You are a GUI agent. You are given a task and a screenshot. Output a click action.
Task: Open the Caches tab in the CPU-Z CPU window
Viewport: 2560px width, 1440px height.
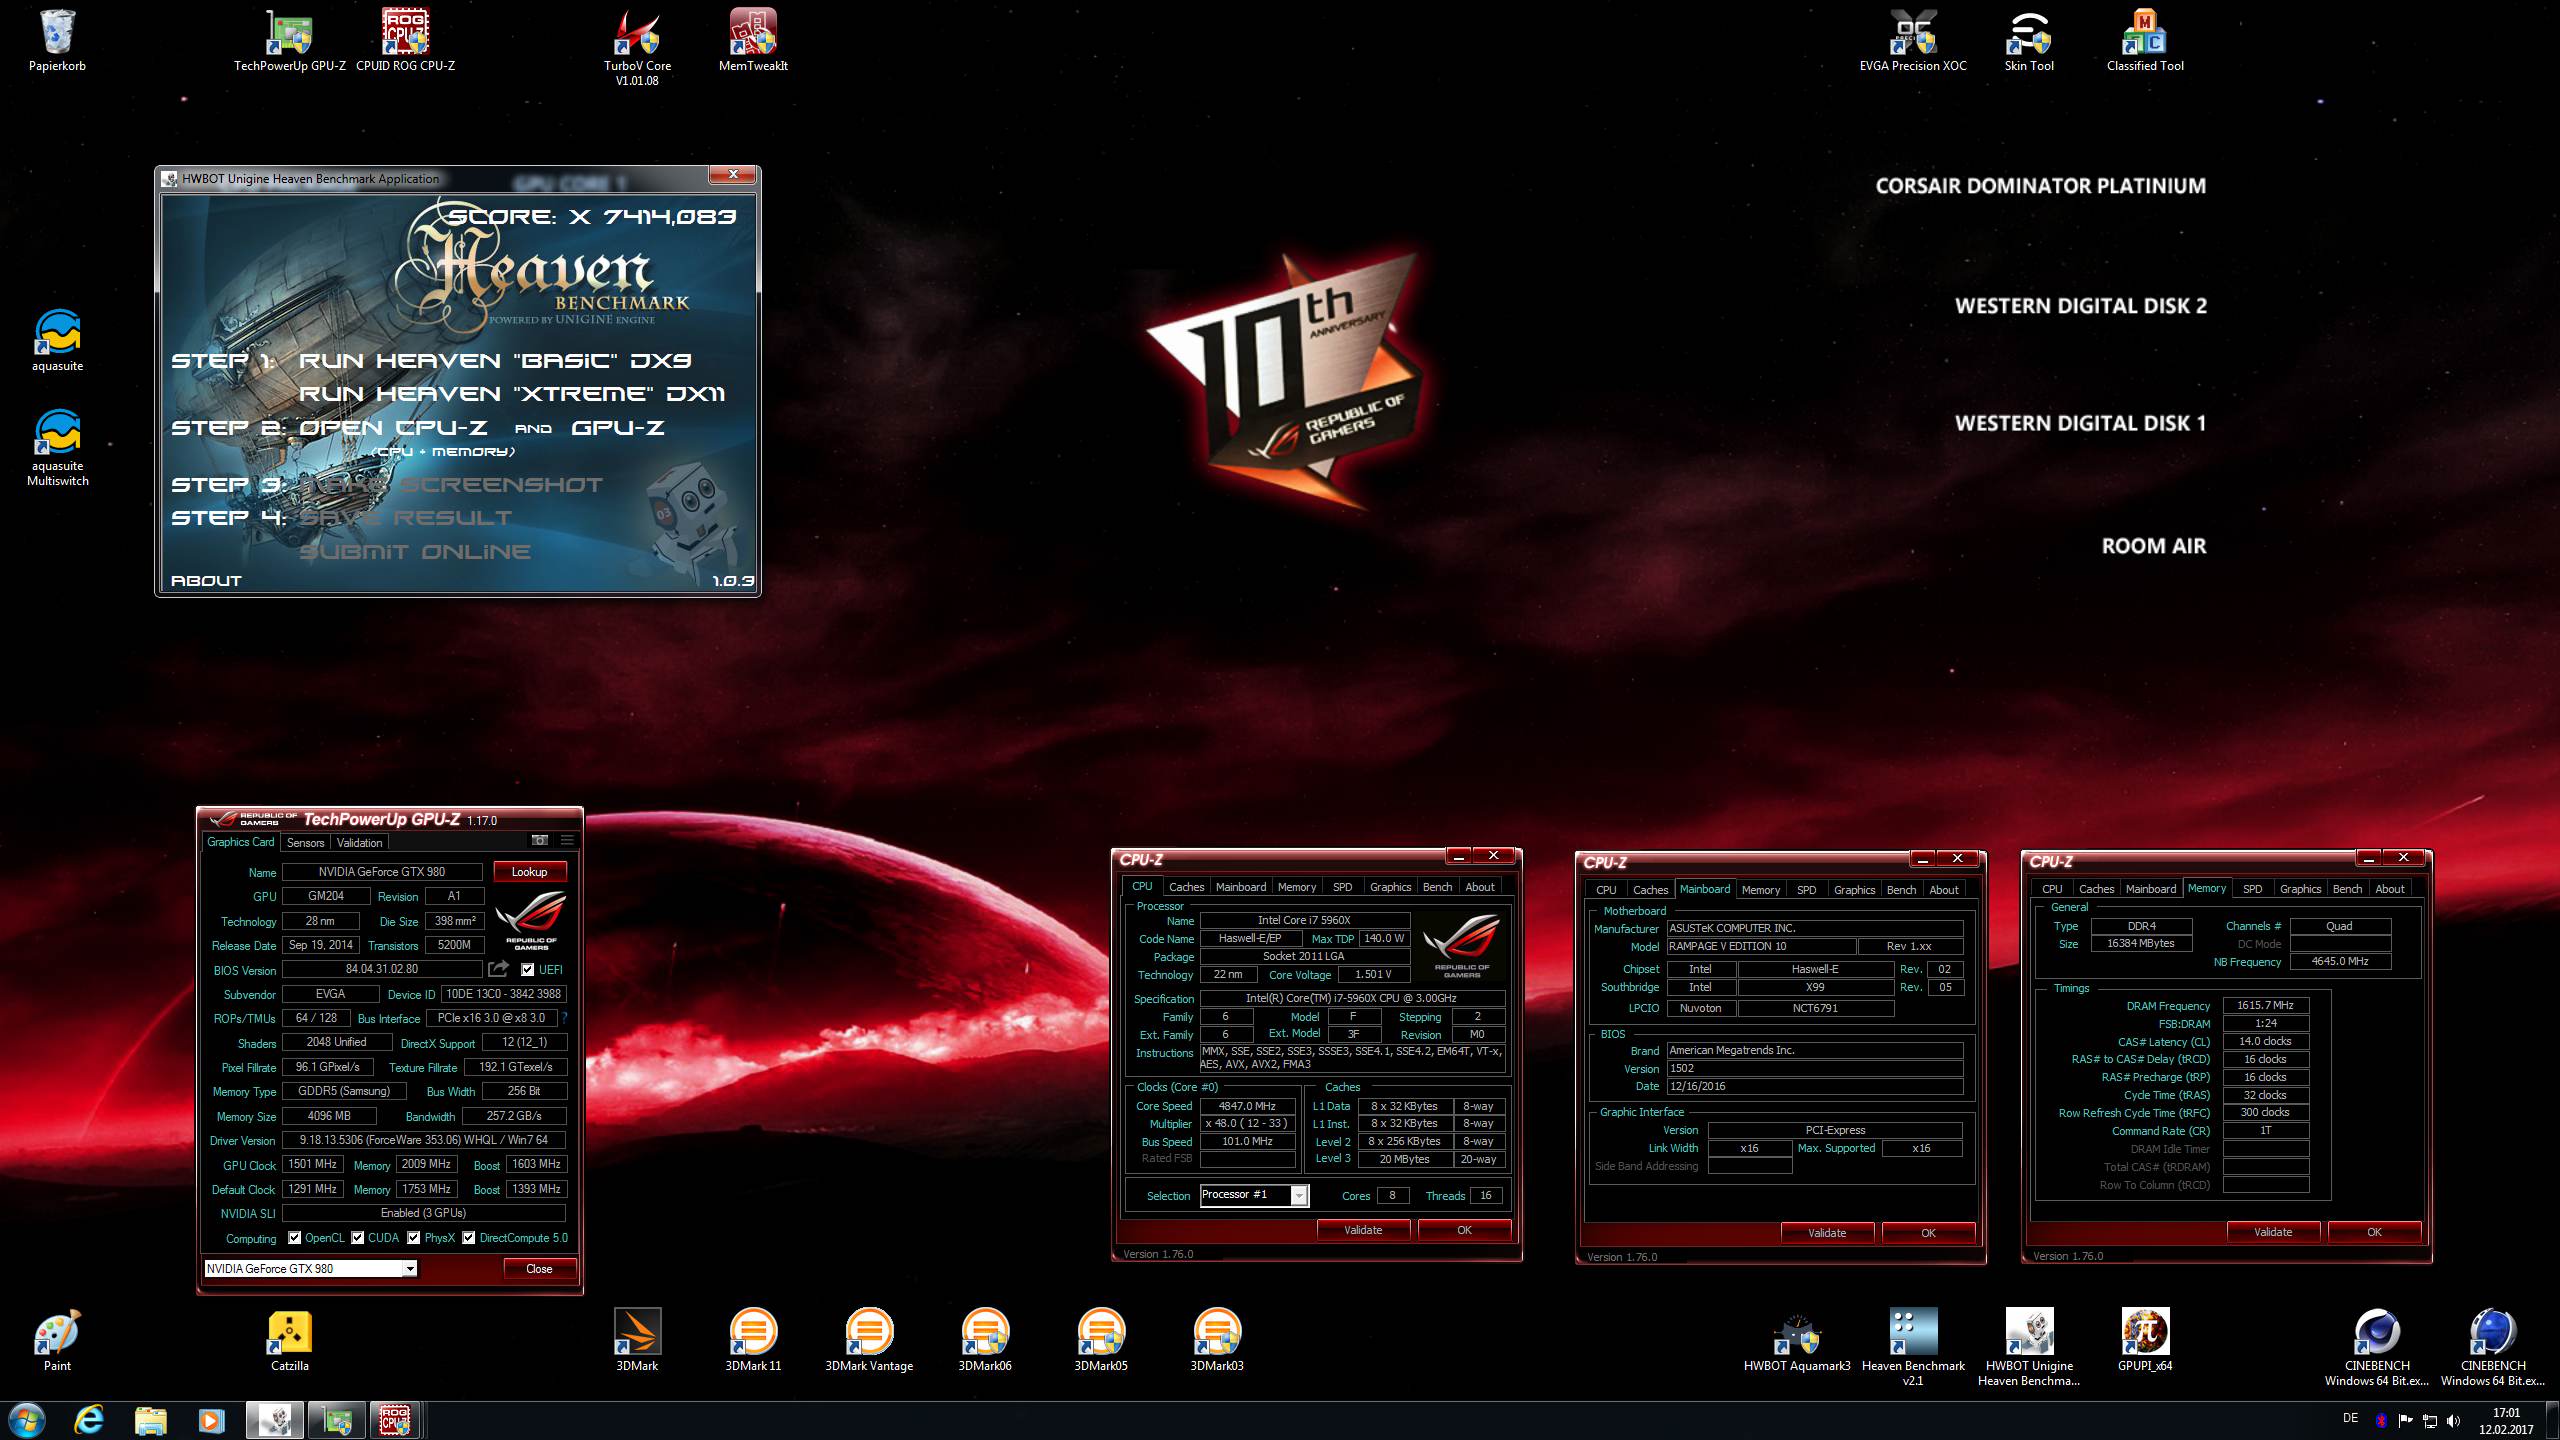[1187, 887]
